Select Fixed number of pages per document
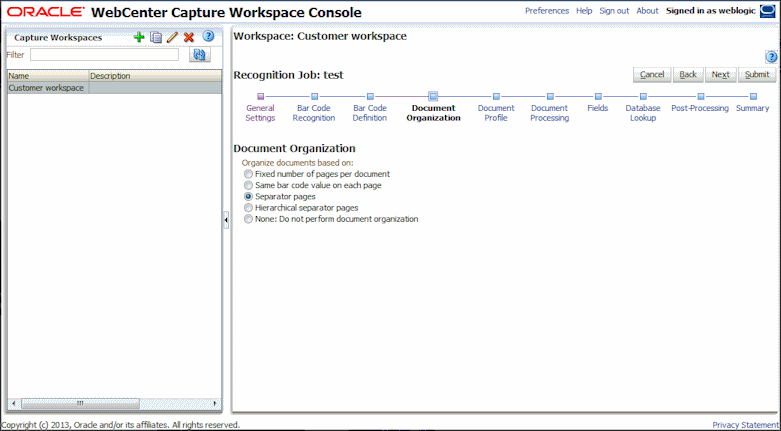Image resolution: width=781 pixels, height=431 pixels. 248,174
